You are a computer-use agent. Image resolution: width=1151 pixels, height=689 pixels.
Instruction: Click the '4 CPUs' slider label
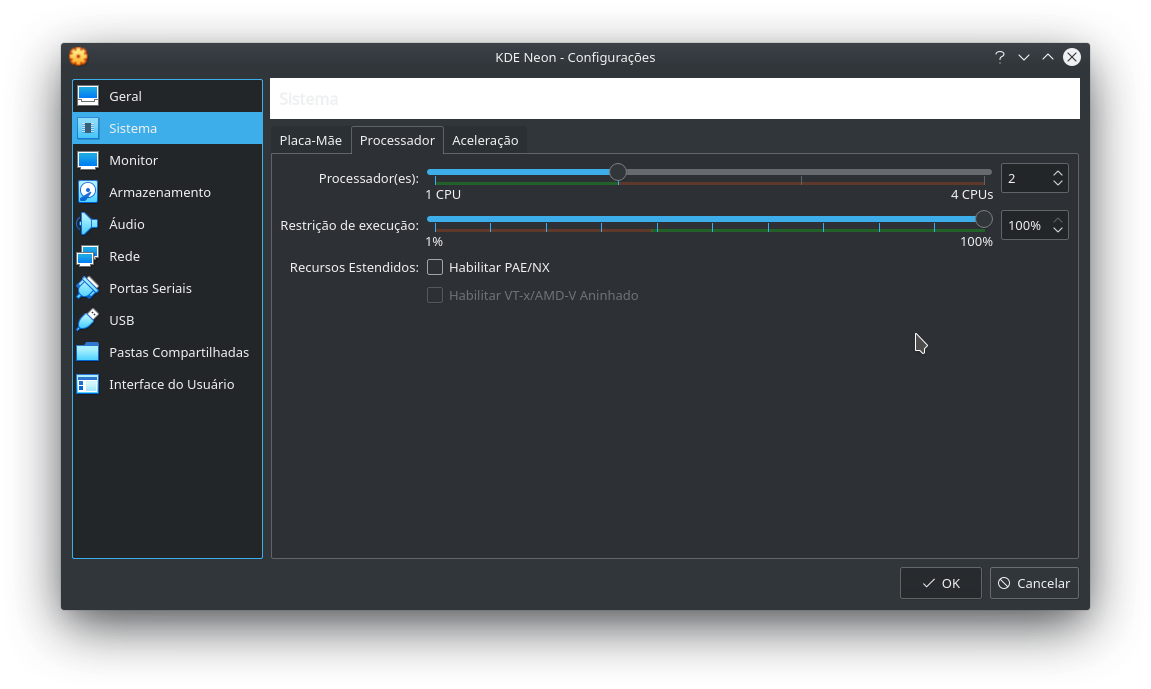point(972,194)
